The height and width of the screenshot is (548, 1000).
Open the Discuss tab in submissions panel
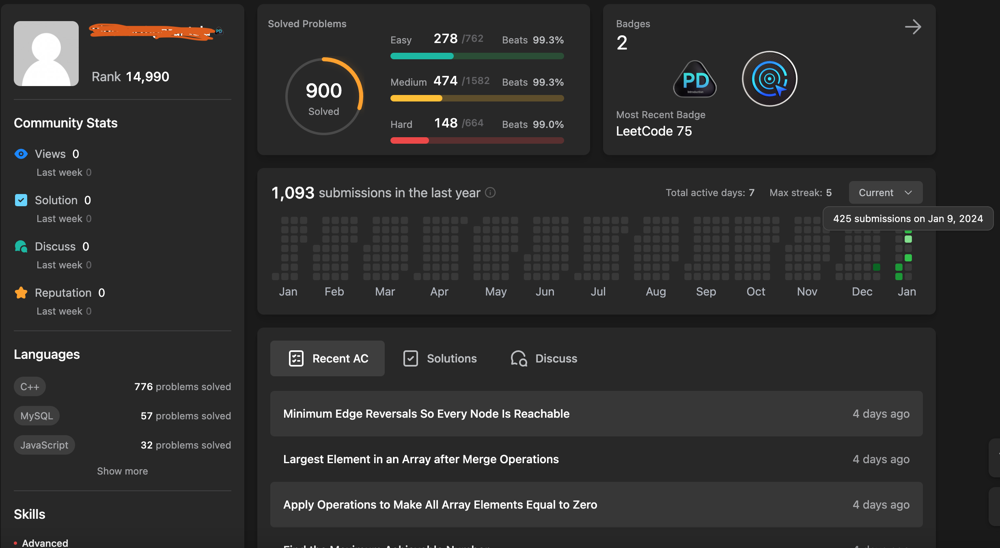coord(543,358)
